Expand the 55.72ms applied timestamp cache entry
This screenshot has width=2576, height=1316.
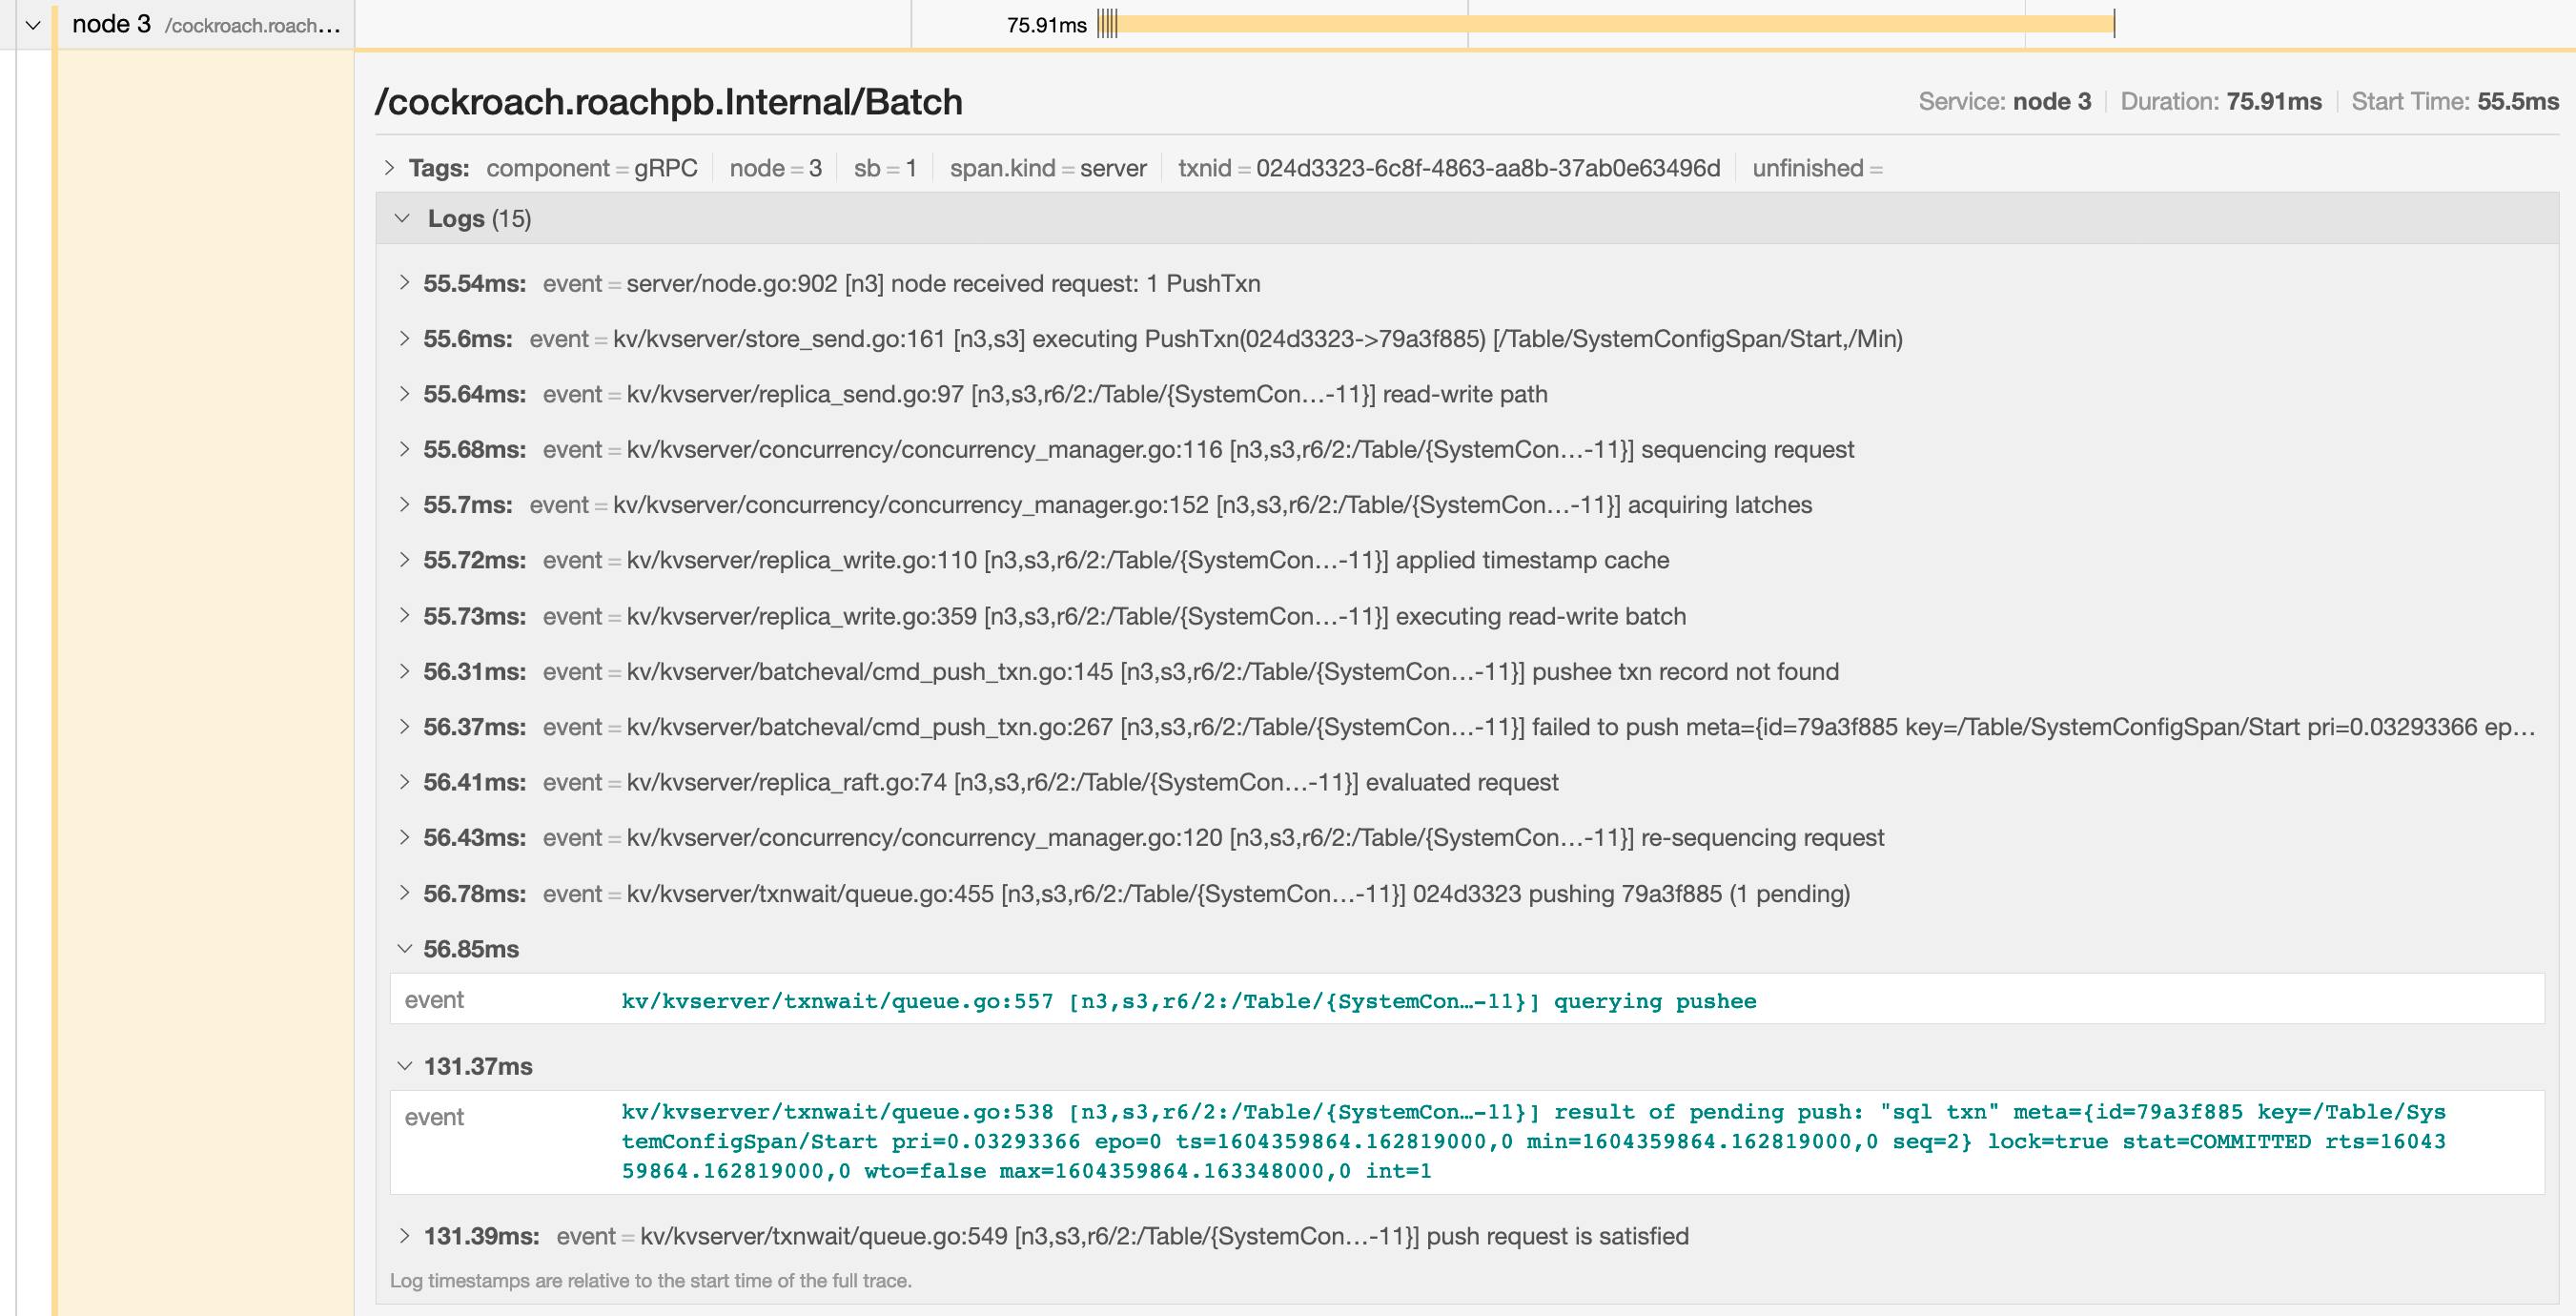click(x=404, y=560)
